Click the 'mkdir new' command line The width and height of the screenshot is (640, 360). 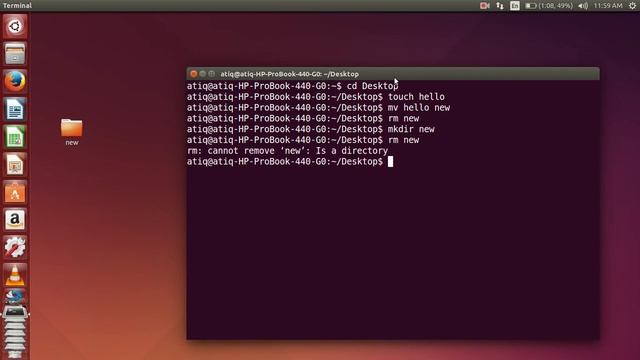click(311, 129)
